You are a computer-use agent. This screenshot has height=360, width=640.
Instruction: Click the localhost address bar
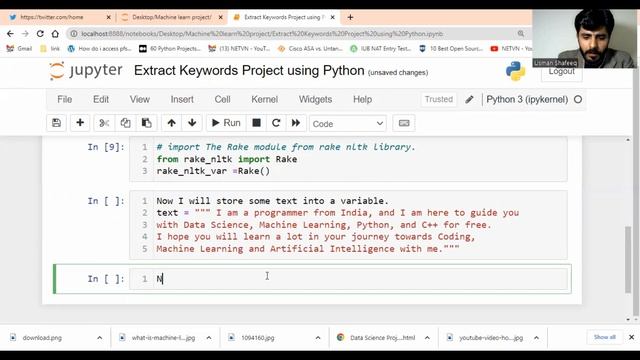pyautogui.click(x=261, y=33)
